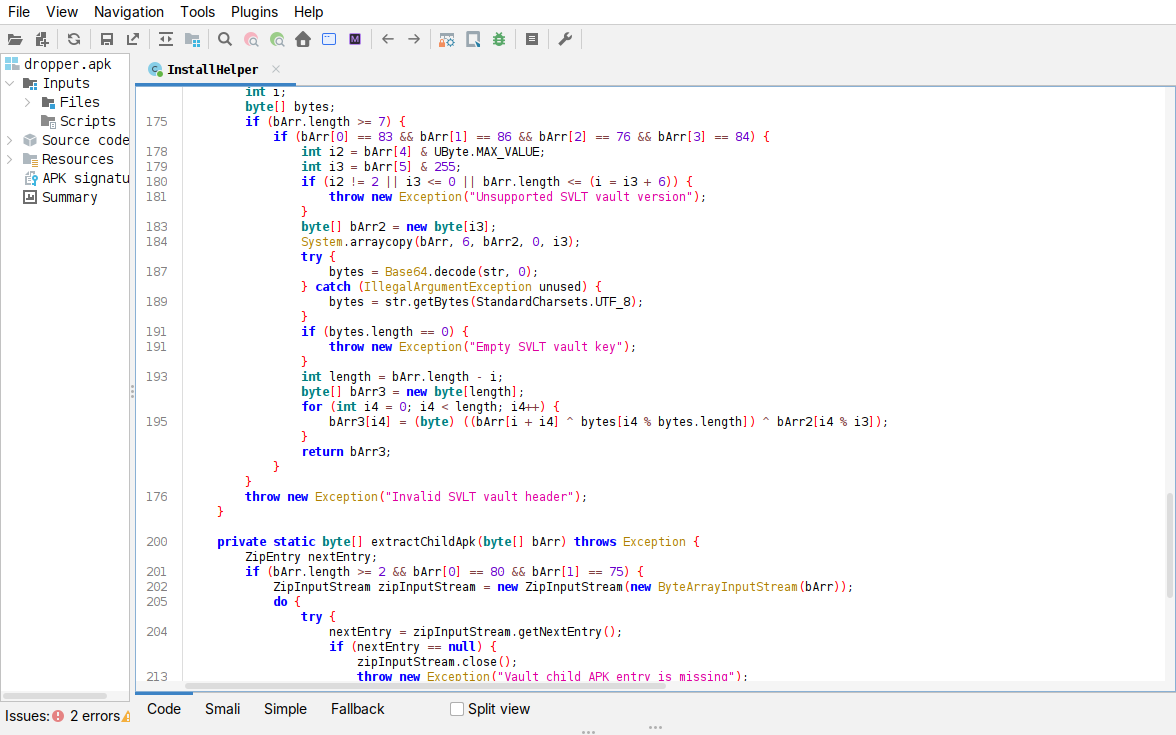1176x735 pixels.
Task: Open the File menu
Action: pyautogui.click(x=19, y=12)
